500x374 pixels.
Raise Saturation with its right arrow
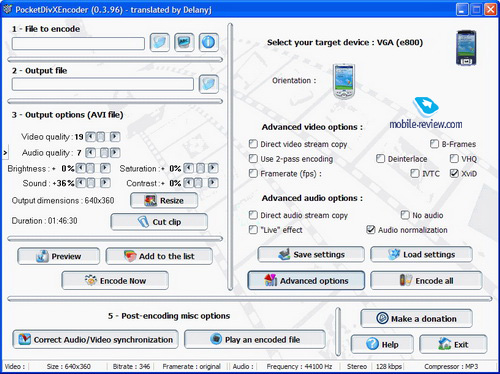[213, 168]
